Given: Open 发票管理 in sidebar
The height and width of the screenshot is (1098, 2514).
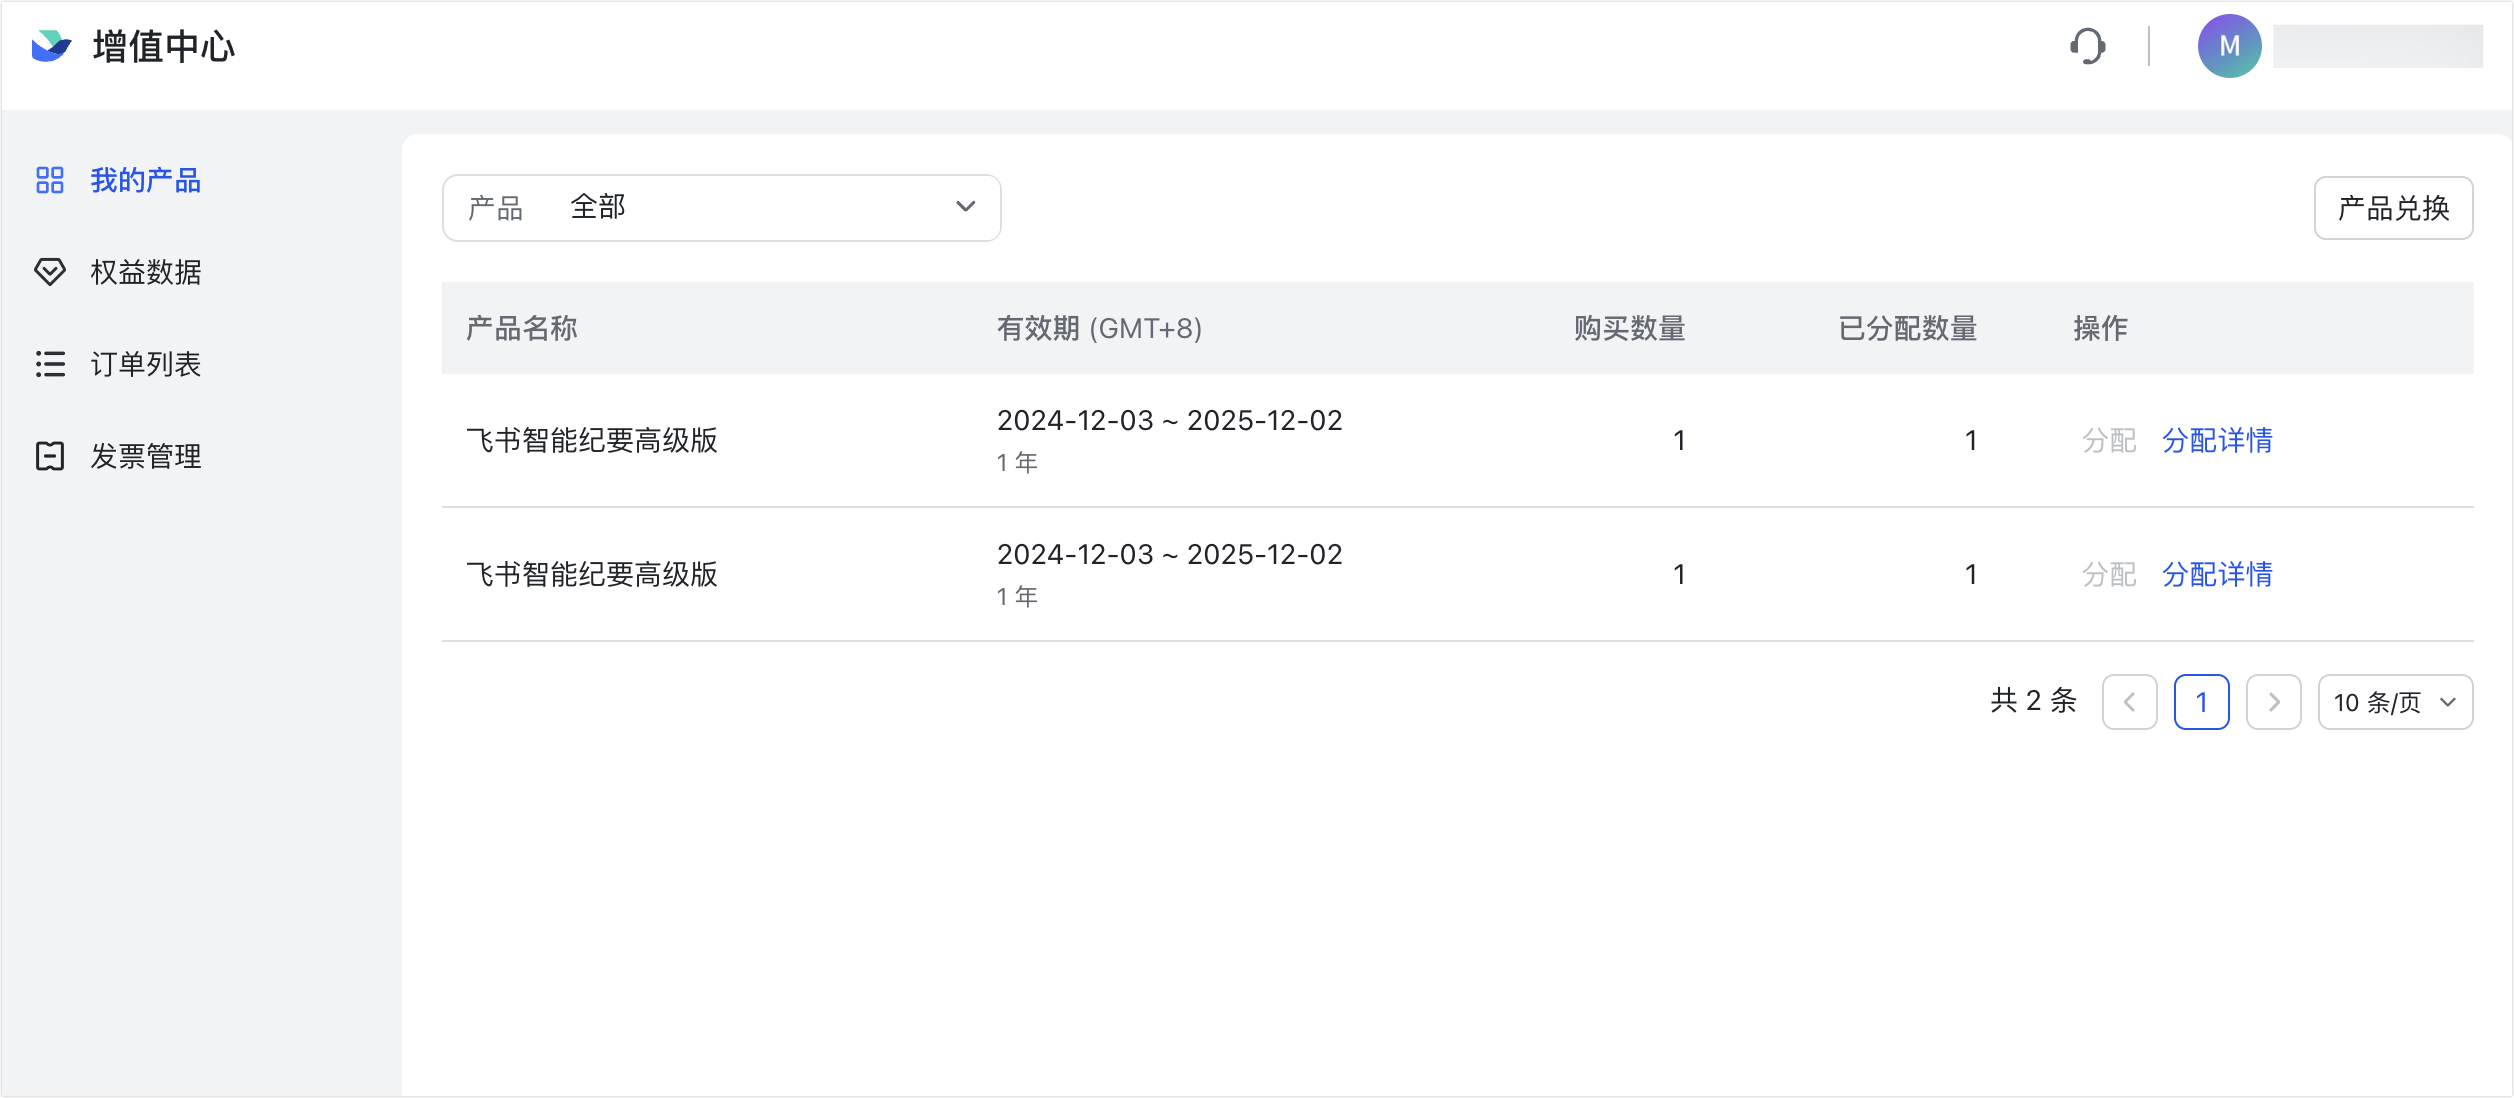Looking at the screenshot, I should (x=146, y=456).
